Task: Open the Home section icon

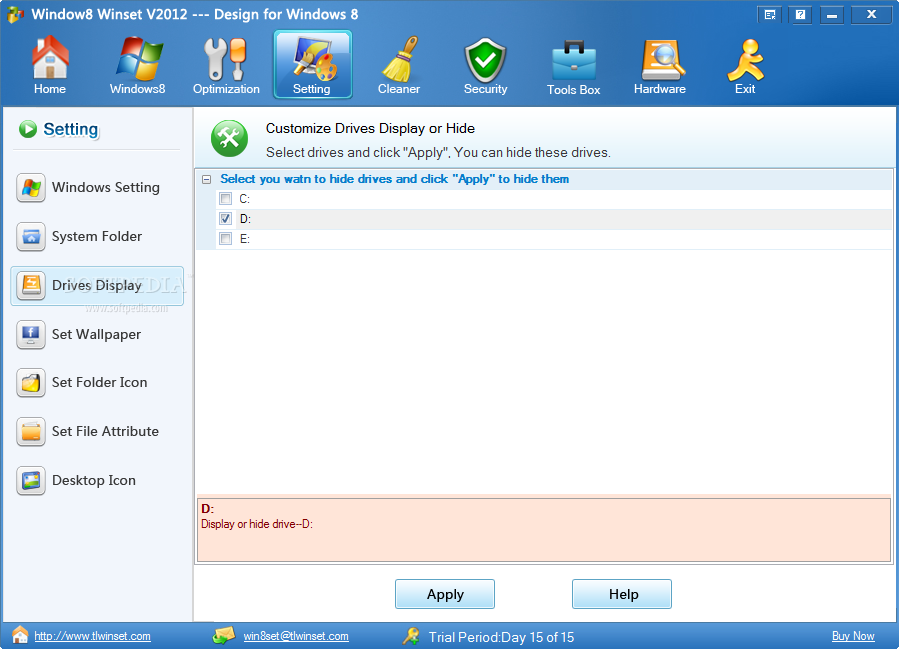Action: [50, 57]
